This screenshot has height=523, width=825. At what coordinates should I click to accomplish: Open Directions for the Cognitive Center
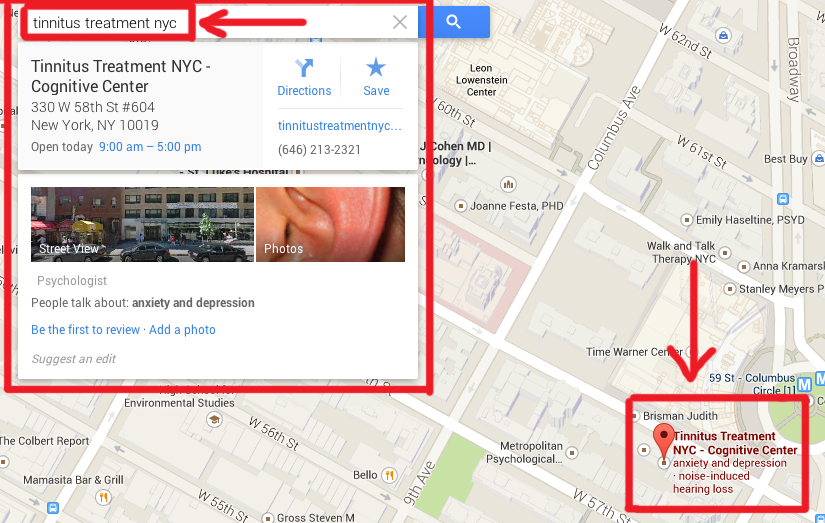304,77
